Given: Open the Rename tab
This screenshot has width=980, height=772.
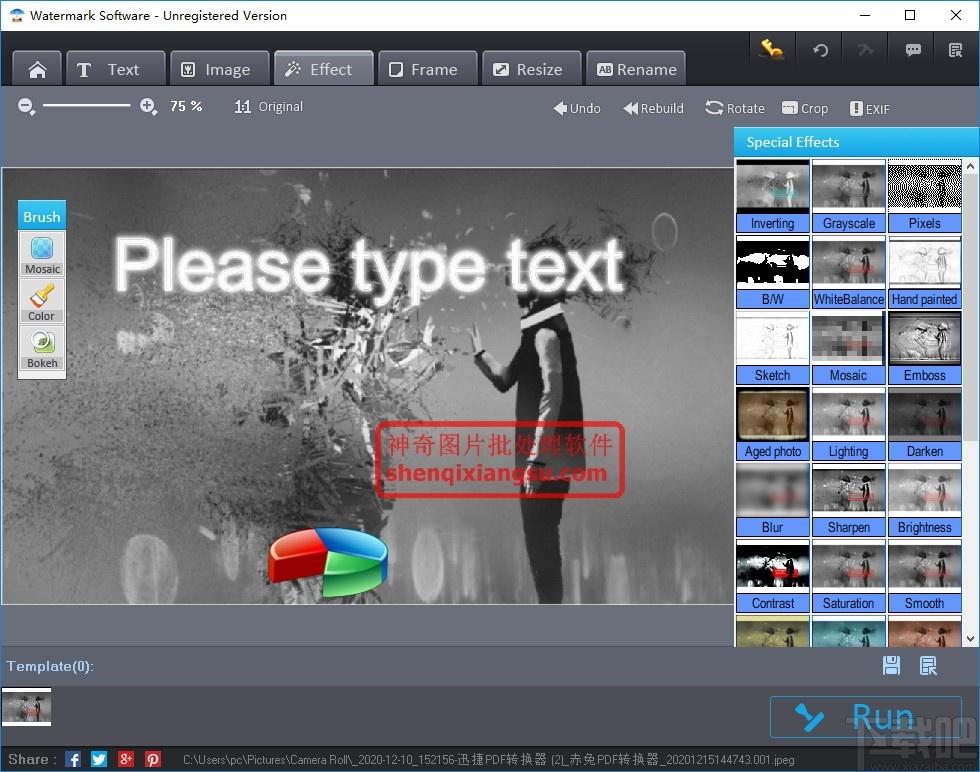Looking at the screenshot, I should click(636, 69).
